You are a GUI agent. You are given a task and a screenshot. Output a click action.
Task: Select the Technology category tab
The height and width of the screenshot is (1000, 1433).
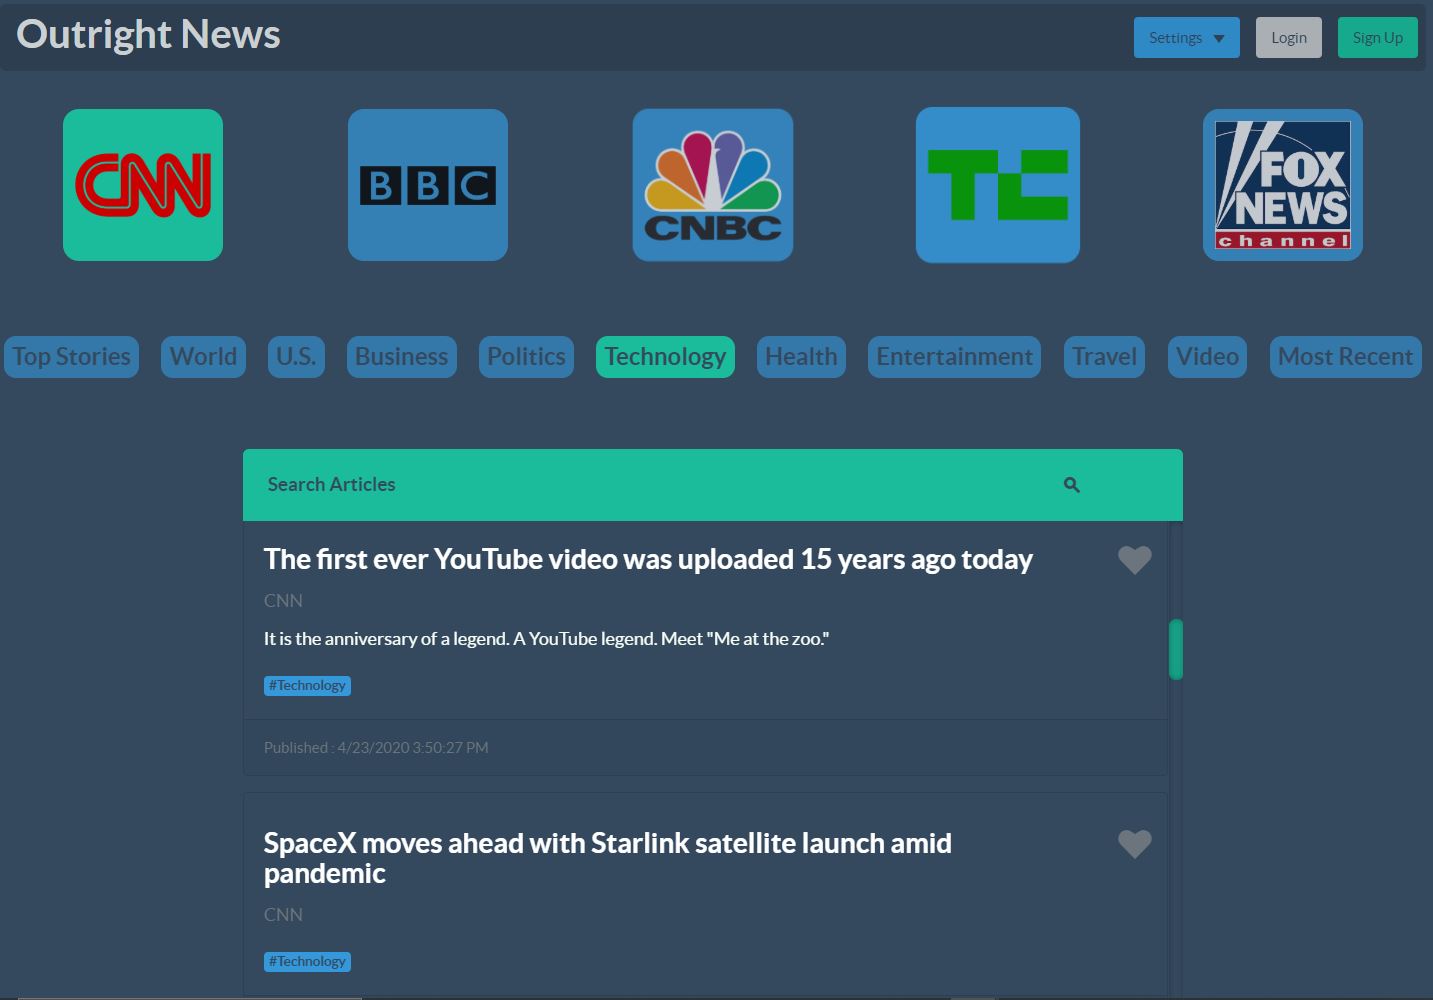pos(665,357)
